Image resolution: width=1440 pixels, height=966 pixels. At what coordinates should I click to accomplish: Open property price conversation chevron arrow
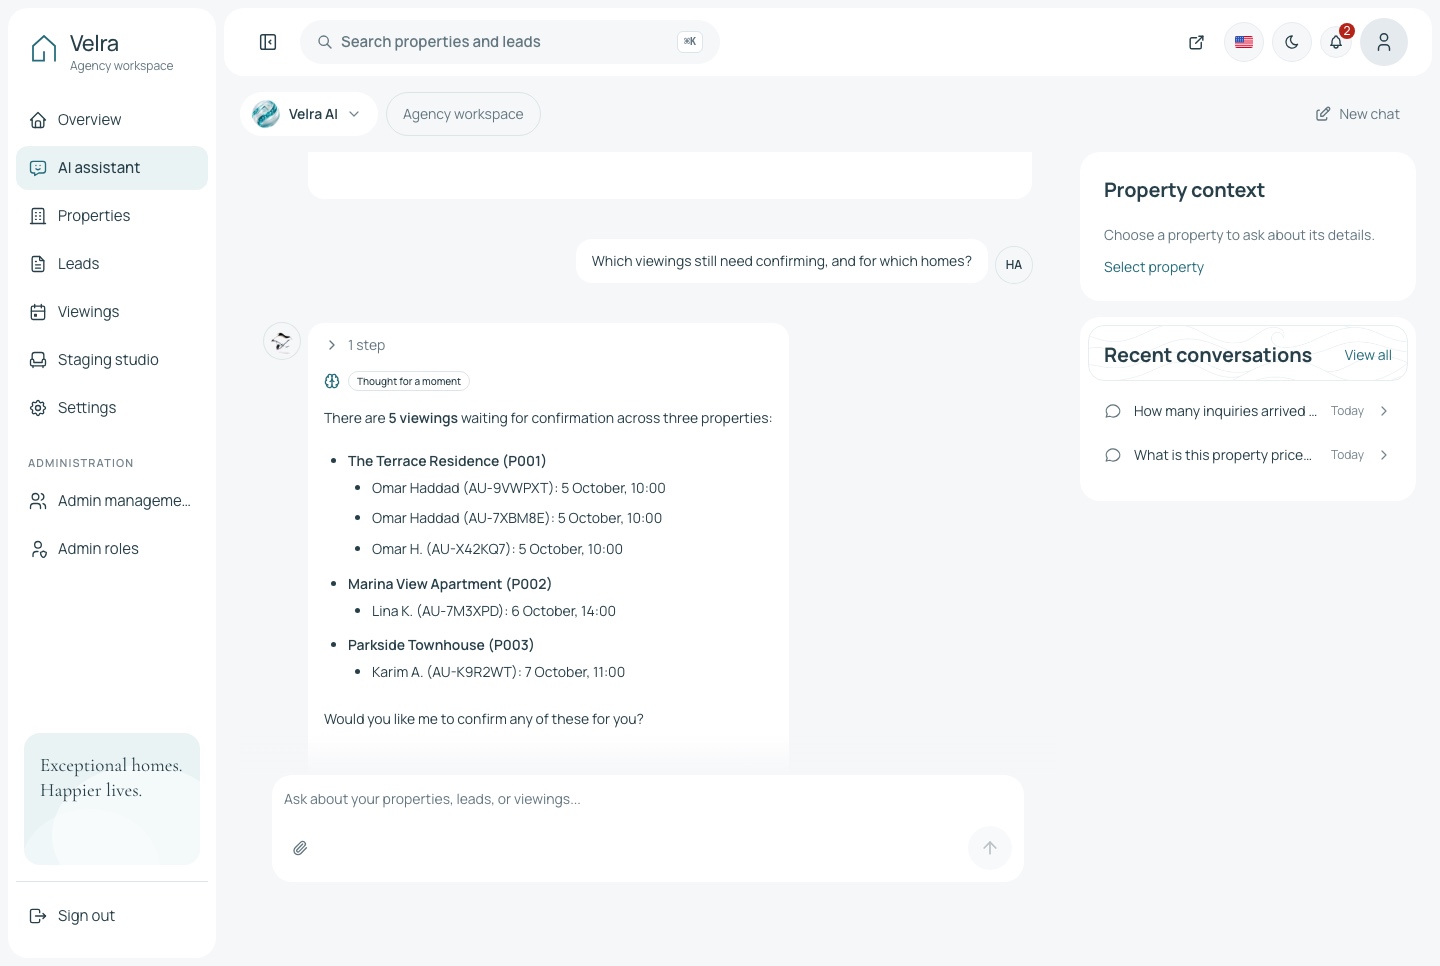(x=1384, y=455)
